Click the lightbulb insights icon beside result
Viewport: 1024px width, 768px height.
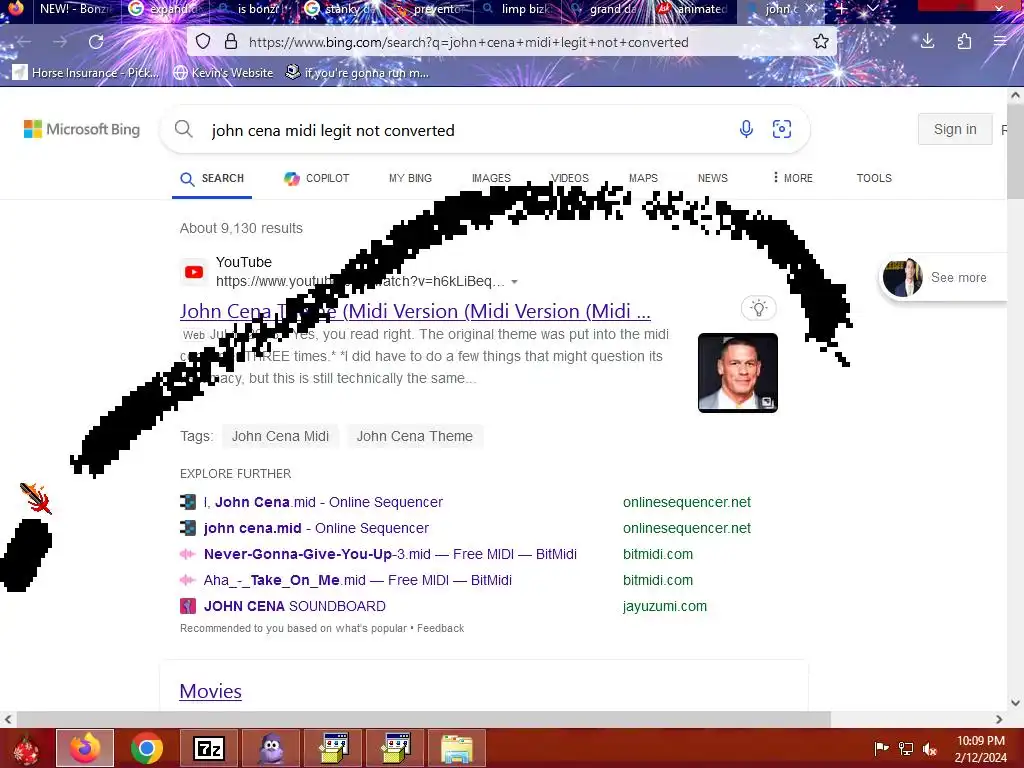(x=758, y=308)
